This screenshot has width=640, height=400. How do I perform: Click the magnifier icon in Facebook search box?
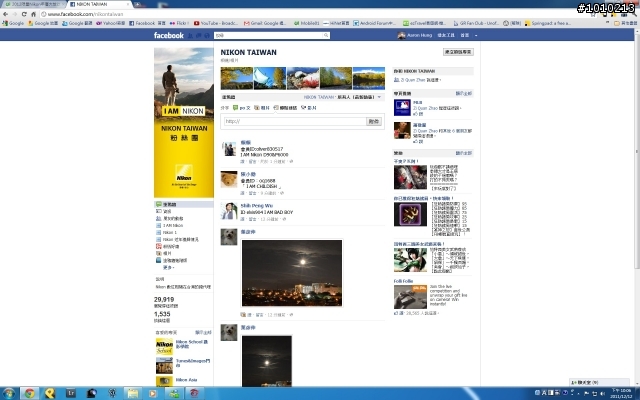coord(326,36)
